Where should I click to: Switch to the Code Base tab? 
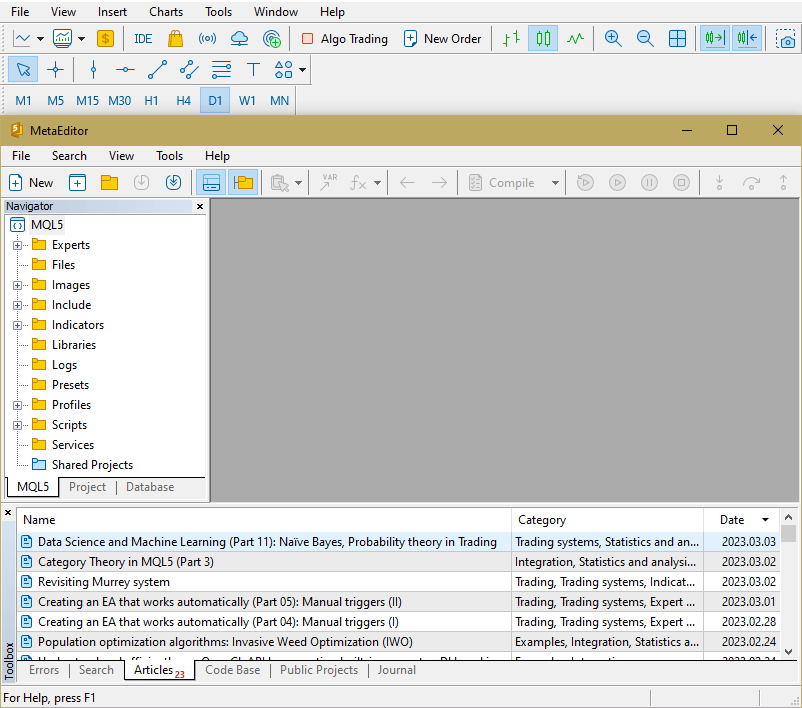click(232, 670)
